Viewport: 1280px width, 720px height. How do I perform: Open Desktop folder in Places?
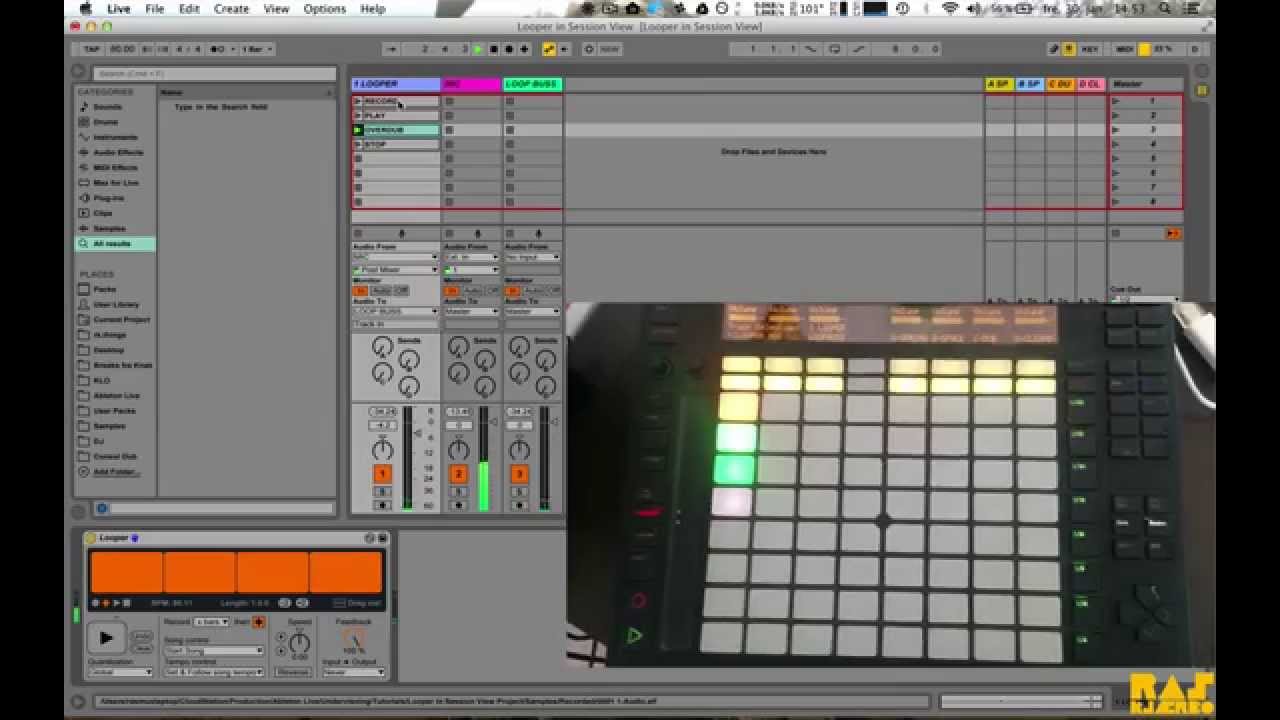(x=108, y=350)
